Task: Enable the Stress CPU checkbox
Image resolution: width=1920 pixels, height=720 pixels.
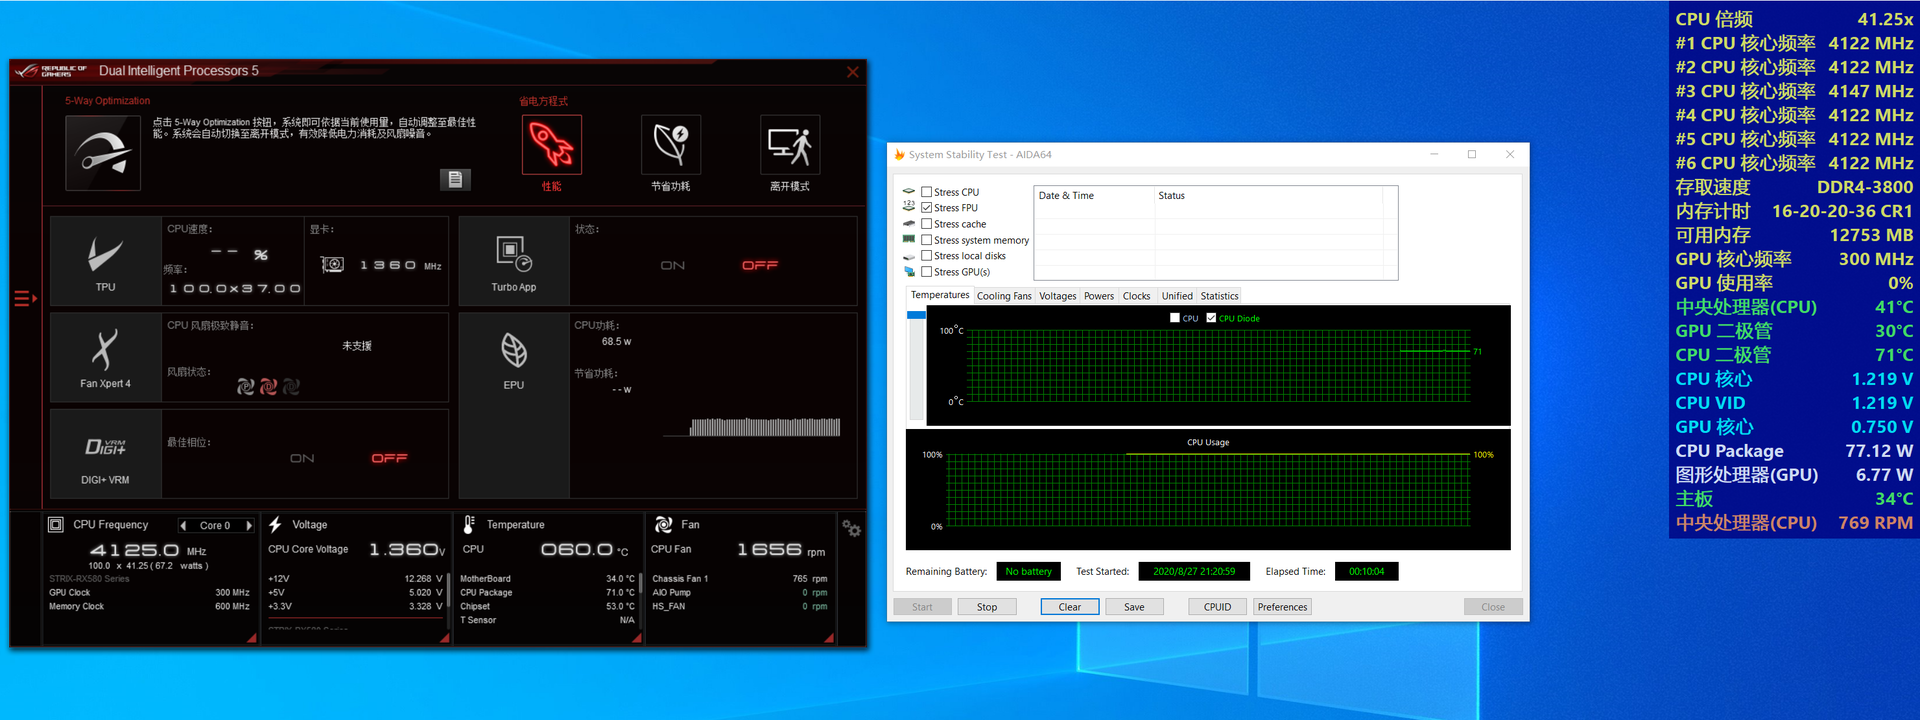Action: [926, 192]
